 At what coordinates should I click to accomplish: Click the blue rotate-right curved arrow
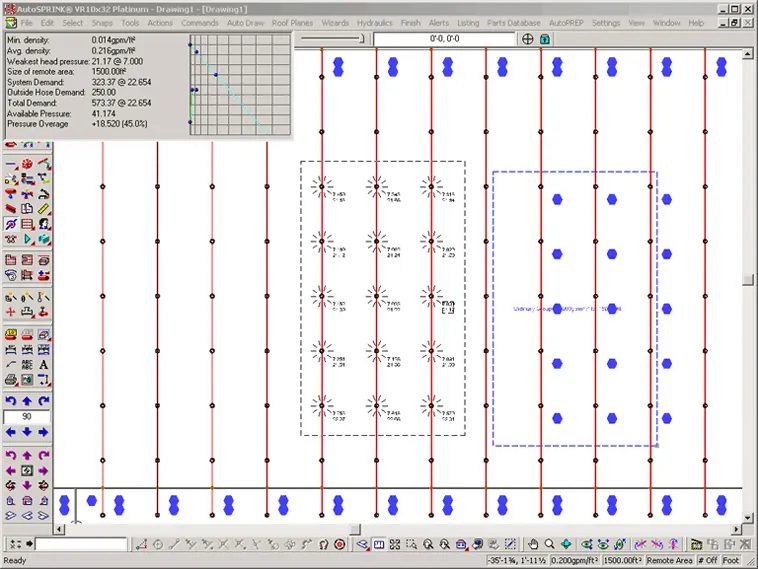click(x=44, y=401)
